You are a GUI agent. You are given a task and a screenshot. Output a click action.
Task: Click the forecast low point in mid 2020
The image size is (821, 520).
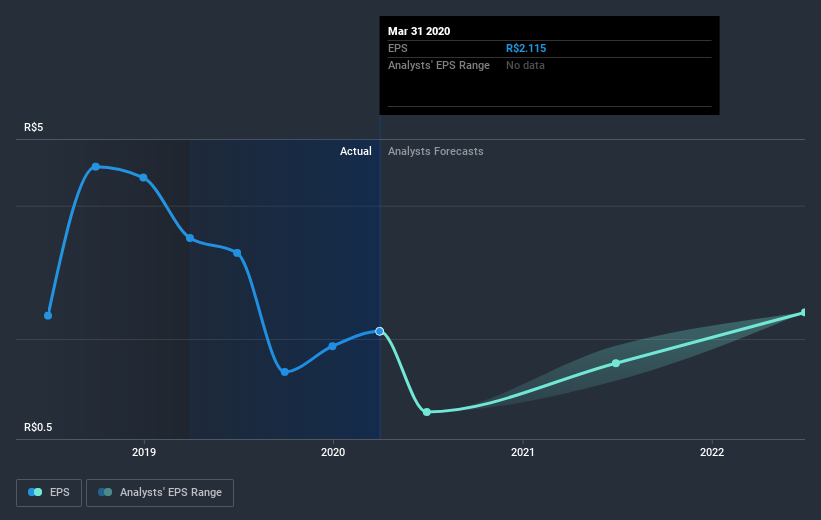click(x=427, y=412)
